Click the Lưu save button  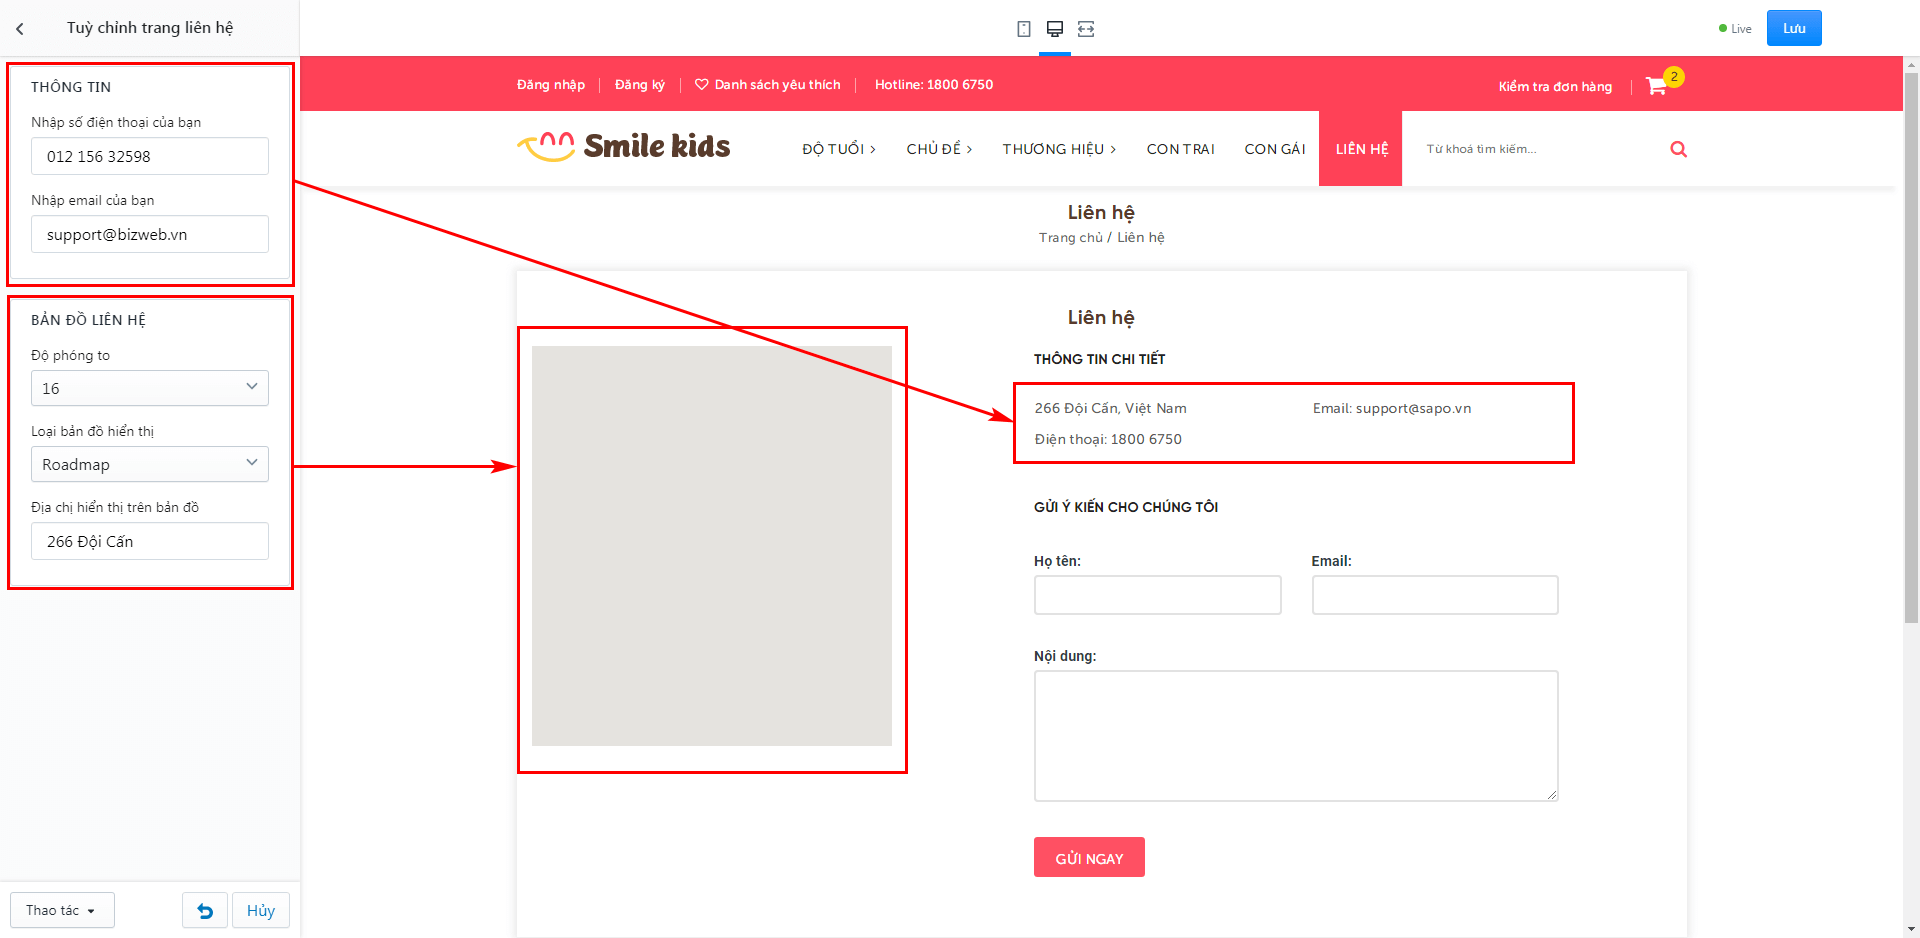pos(1794,28)
